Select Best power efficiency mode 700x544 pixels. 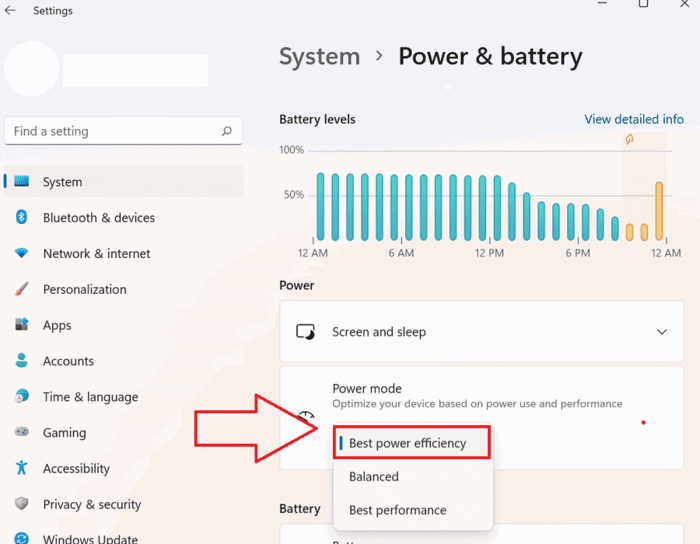tap(412, 443)
